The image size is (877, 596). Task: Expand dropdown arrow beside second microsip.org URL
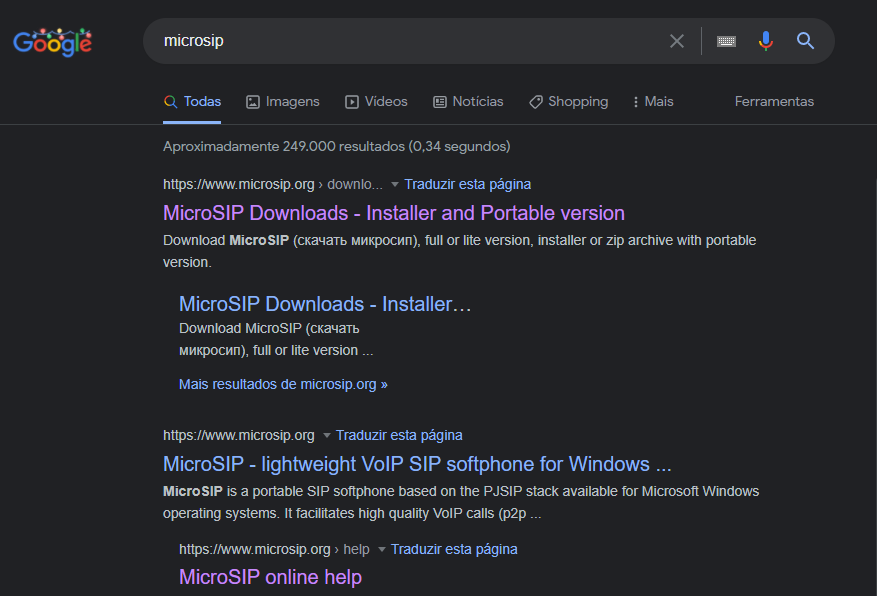(326, 436)
